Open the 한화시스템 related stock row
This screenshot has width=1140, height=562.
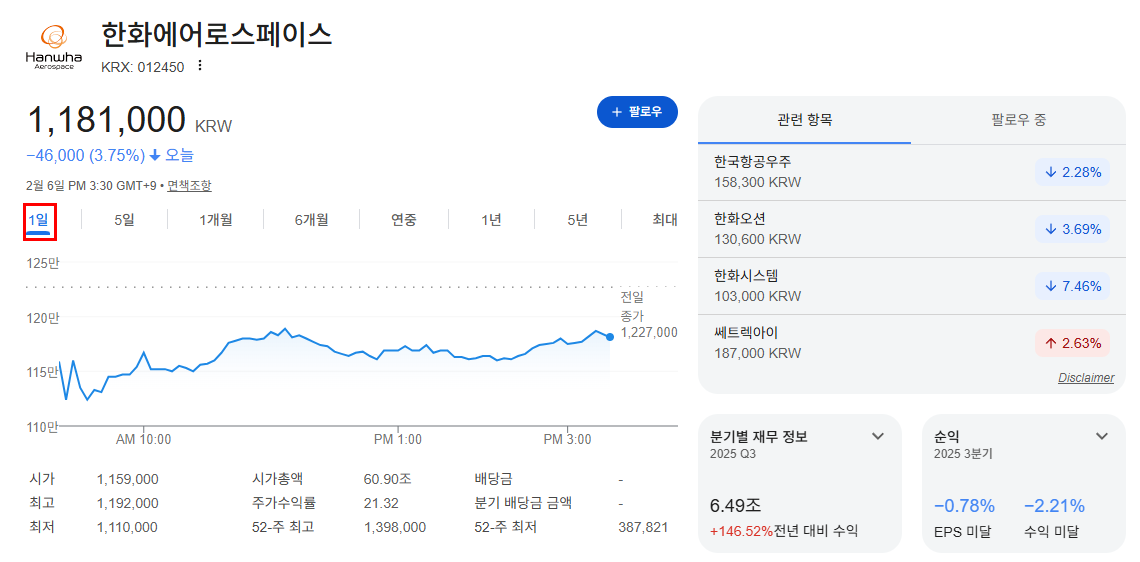pos(912,286)
